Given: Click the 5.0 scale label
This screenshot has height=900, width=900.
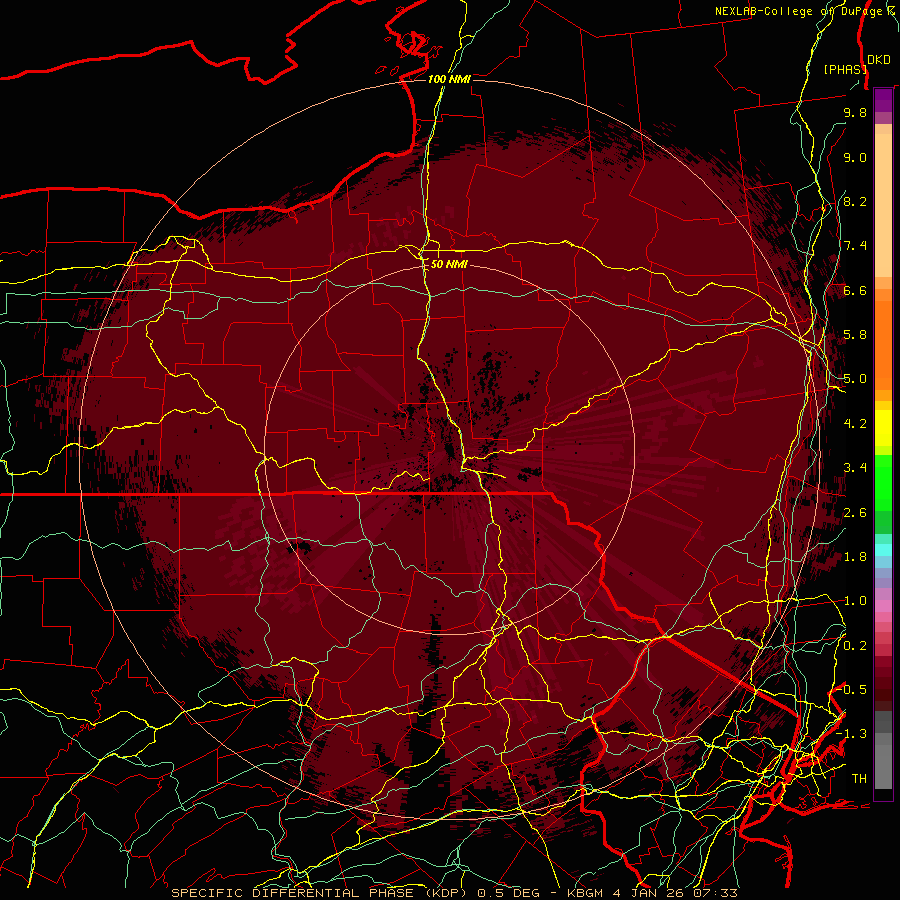Looking at the screenshot, I should click(855, 379).
